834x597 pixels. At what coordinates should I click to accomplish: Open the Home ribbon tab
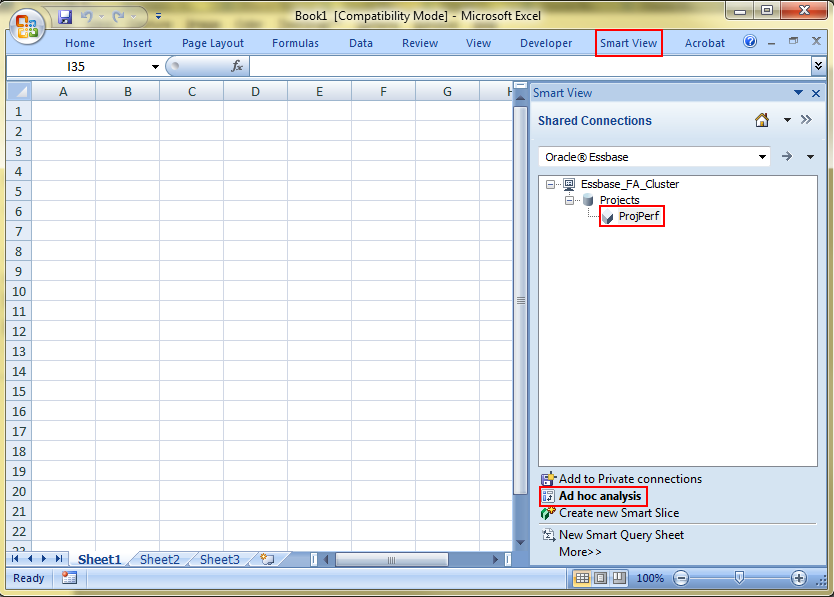click(x=80, y=43)
